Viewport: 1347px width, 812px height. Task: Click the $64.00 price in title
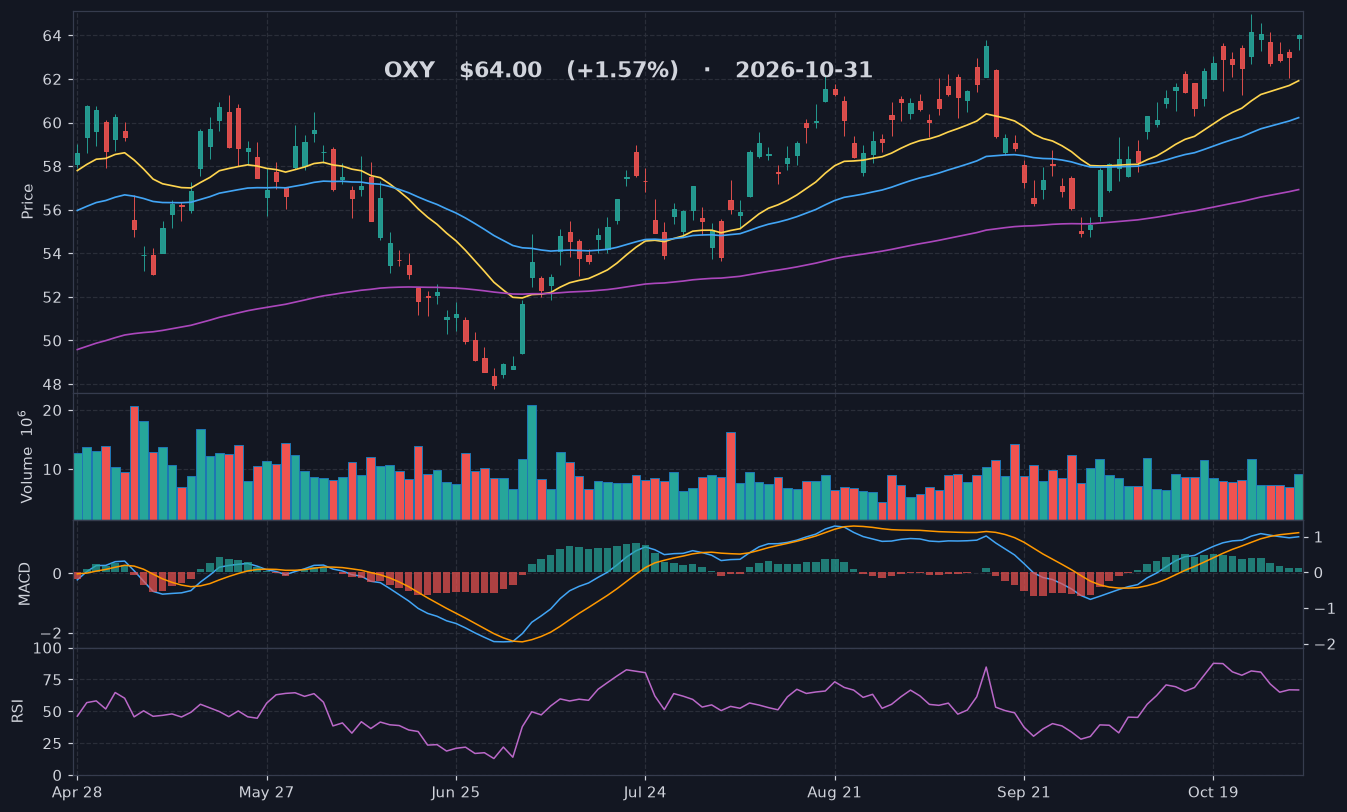point(500,70)
